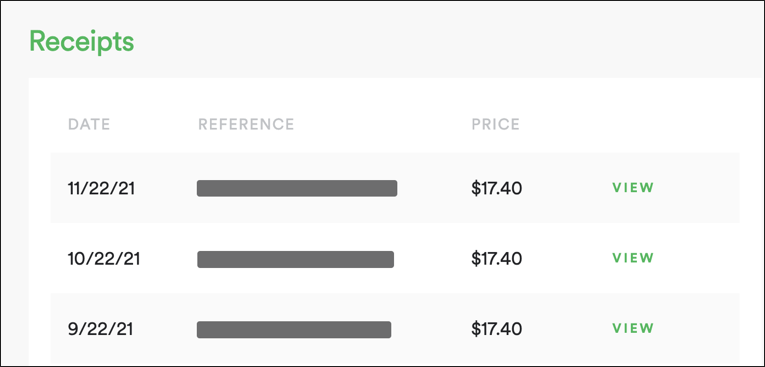765x367 pixels.
Task: Click the DATE column header
Action: point(89,124)
